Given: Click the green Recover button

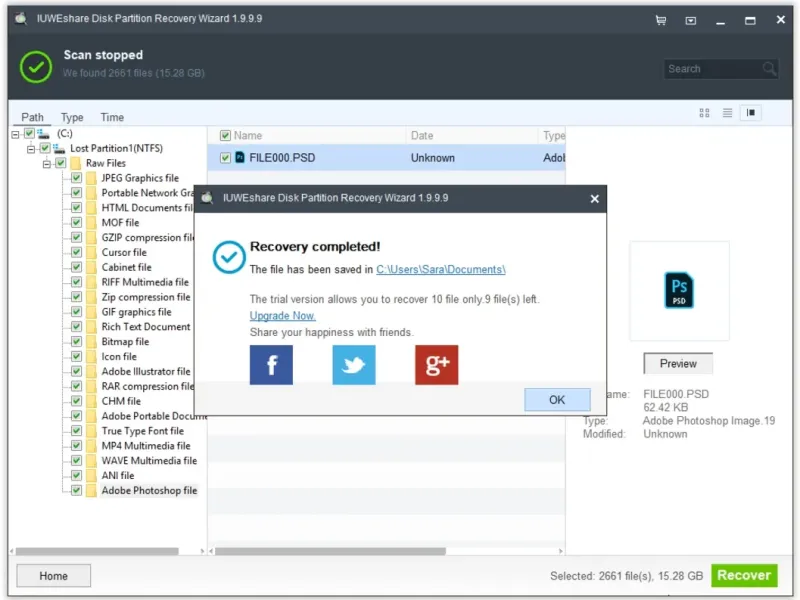Looking at the screenshot, I should click(x=744, y=575).
